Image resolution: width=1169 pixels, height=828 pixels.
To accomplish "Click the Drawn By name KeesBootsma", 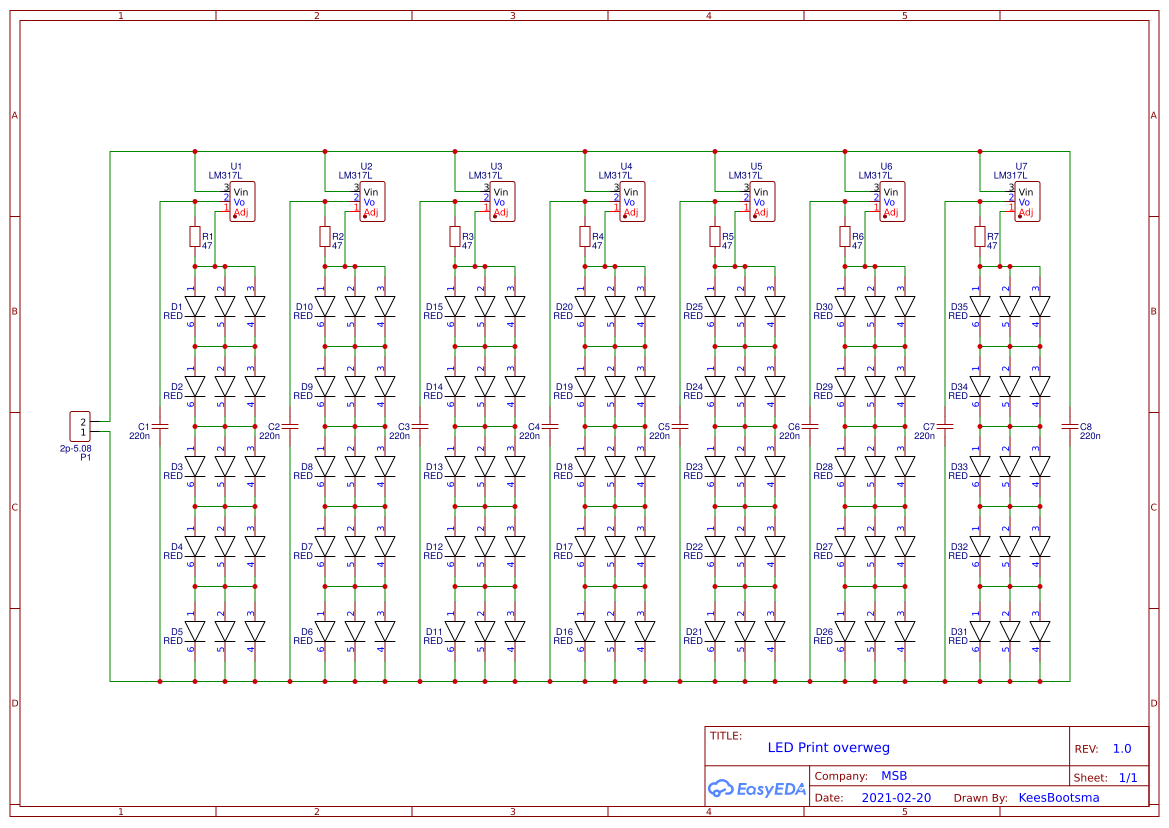I will coord(1059,797).
